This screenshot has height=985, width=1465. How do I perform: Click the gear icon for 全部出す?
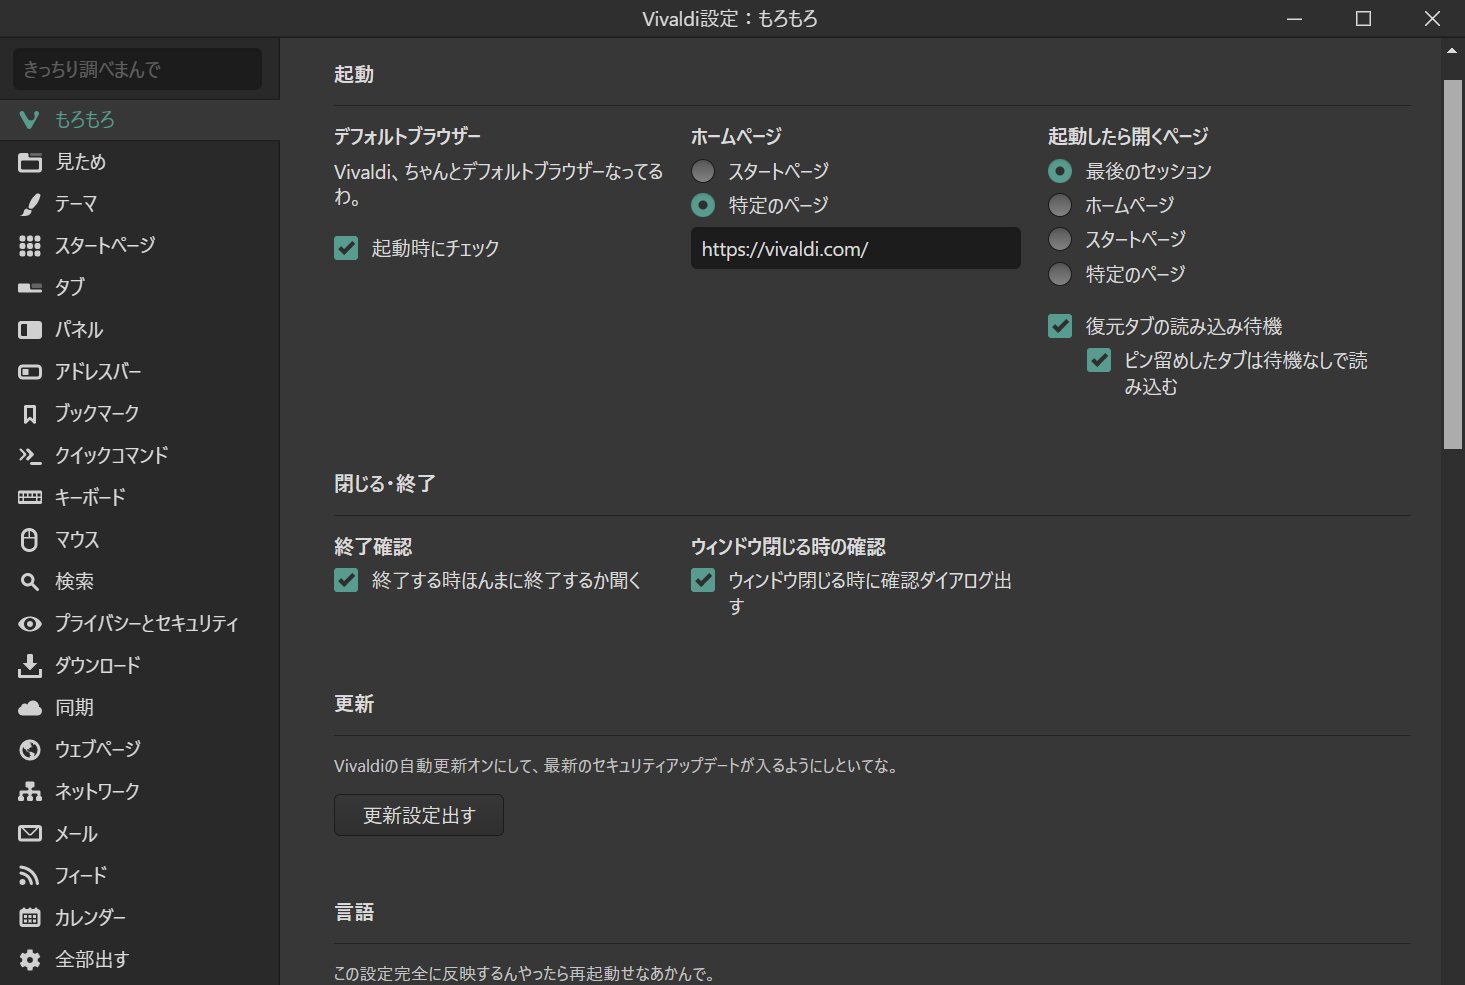[30, 960]
